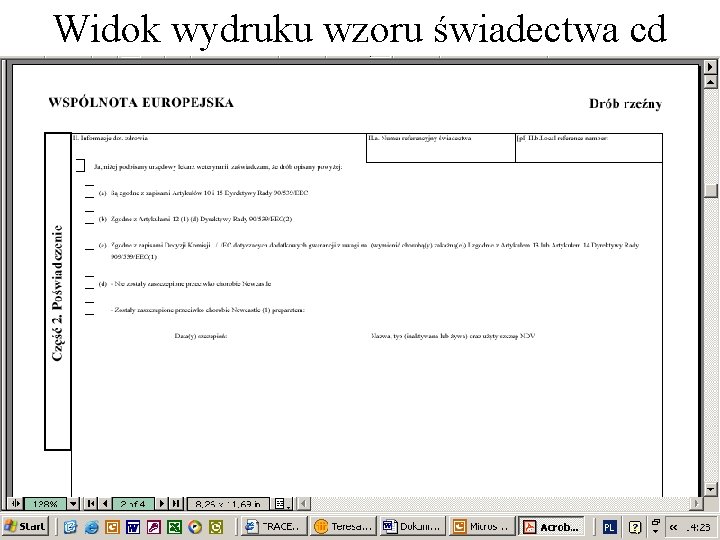
Task: Click the PL language indicator
Action: [x=609, y=527]
